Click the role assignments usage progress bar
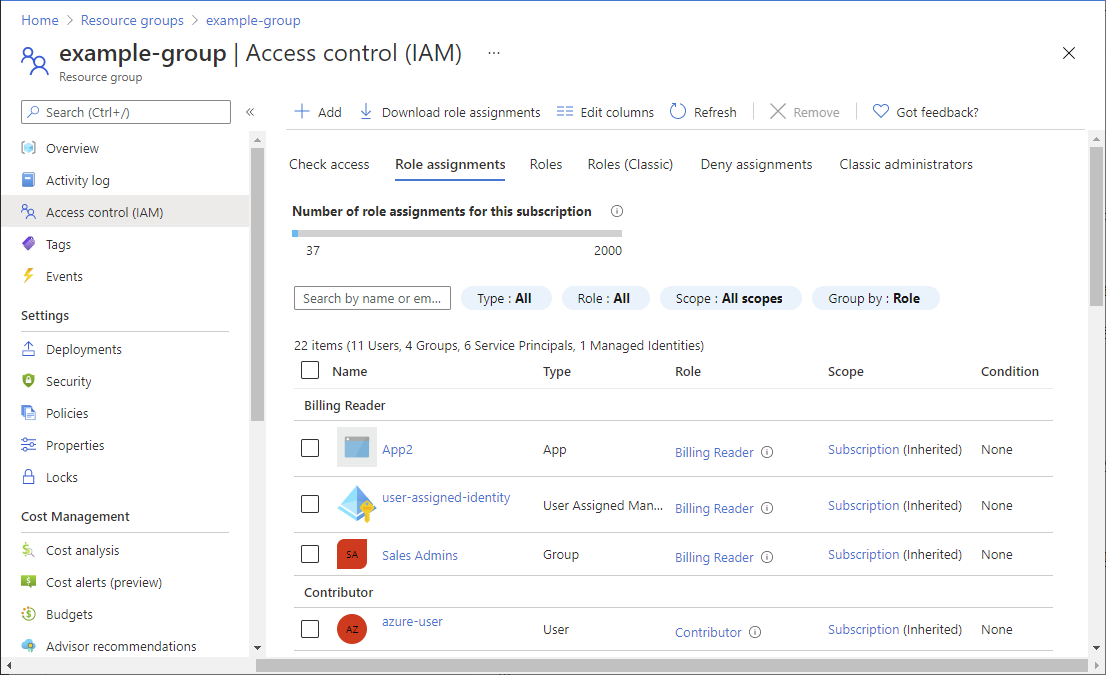 click(457, 233)
